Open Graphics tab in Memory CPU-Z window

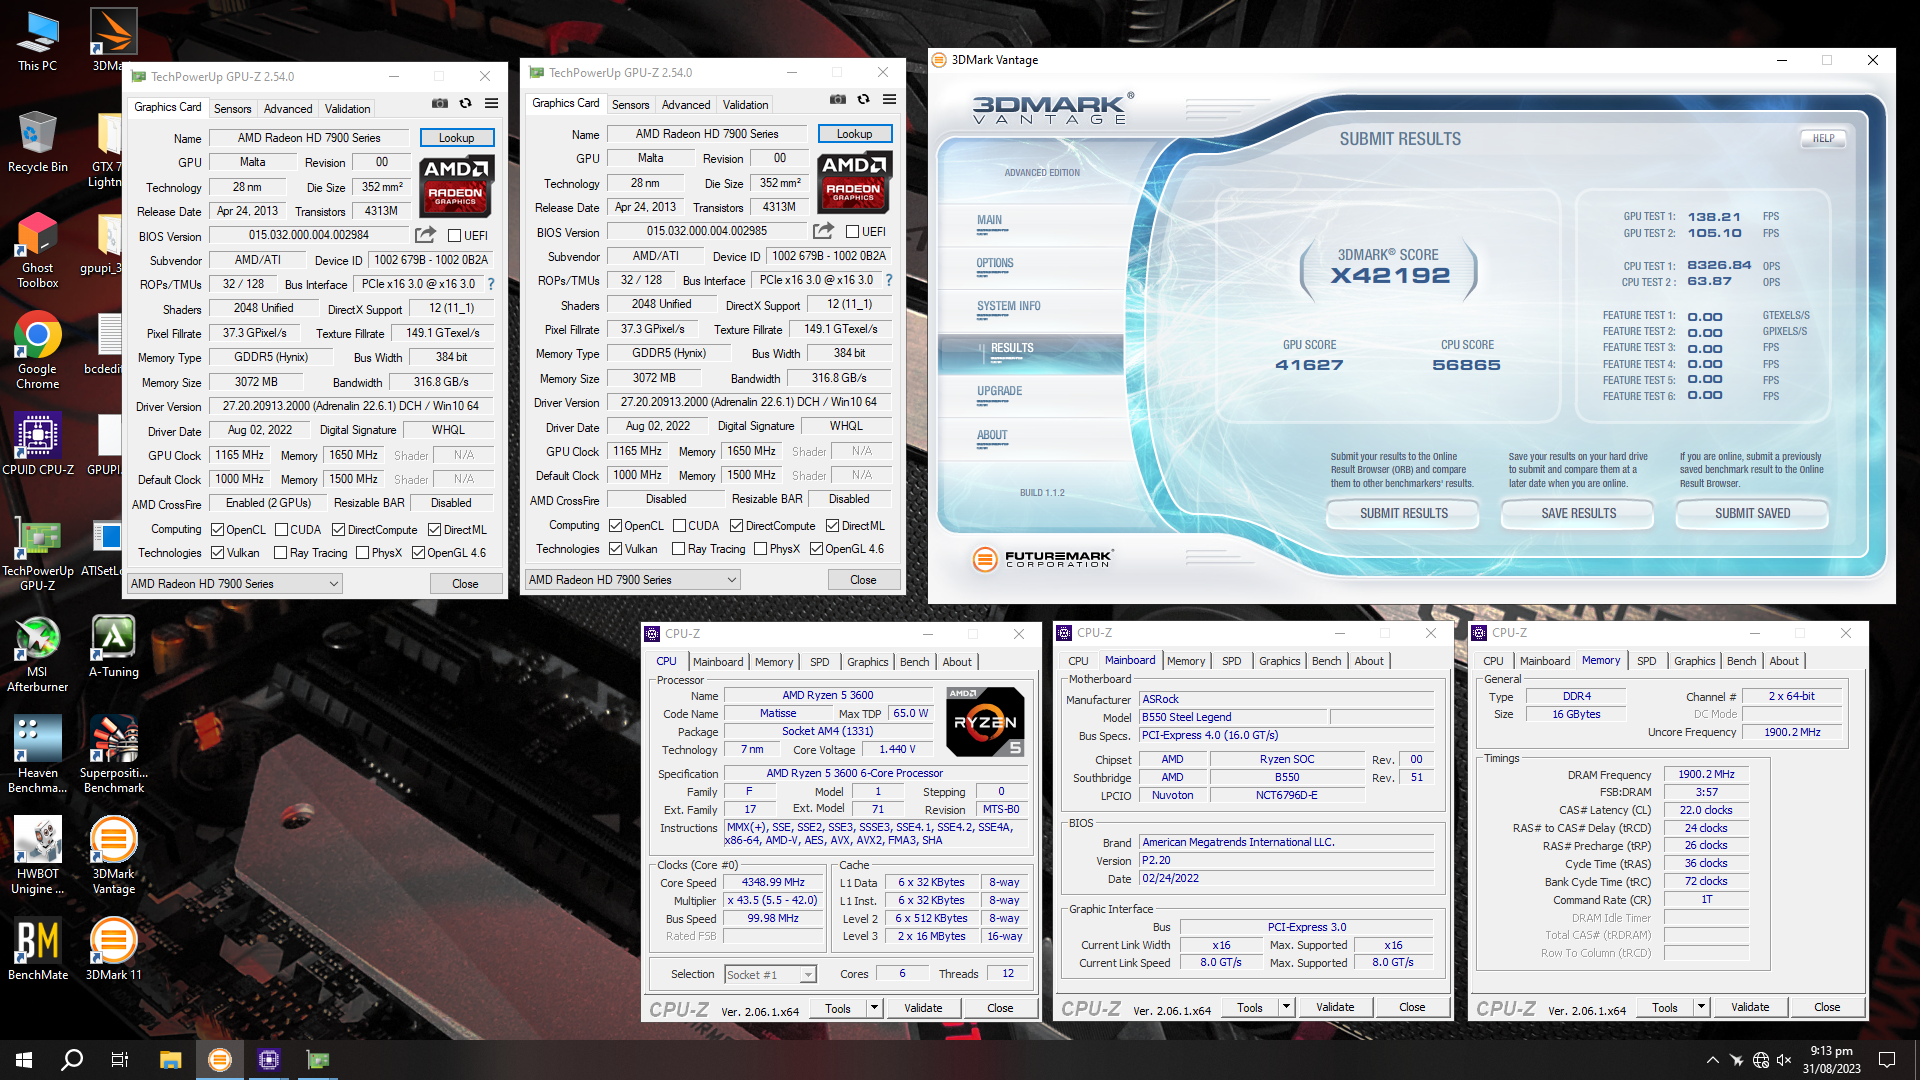coord(1694,661)
